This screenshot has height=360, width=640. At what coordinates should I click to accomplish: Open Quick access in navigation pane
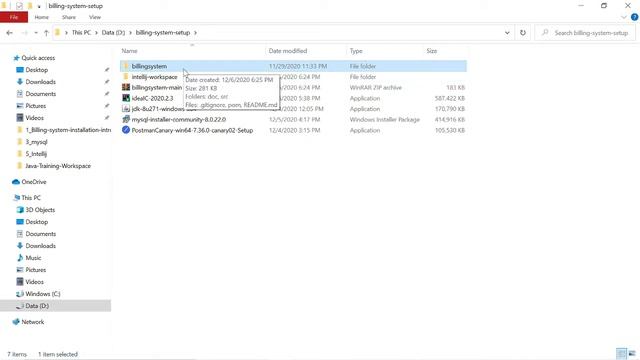click(x=38, y=58)
